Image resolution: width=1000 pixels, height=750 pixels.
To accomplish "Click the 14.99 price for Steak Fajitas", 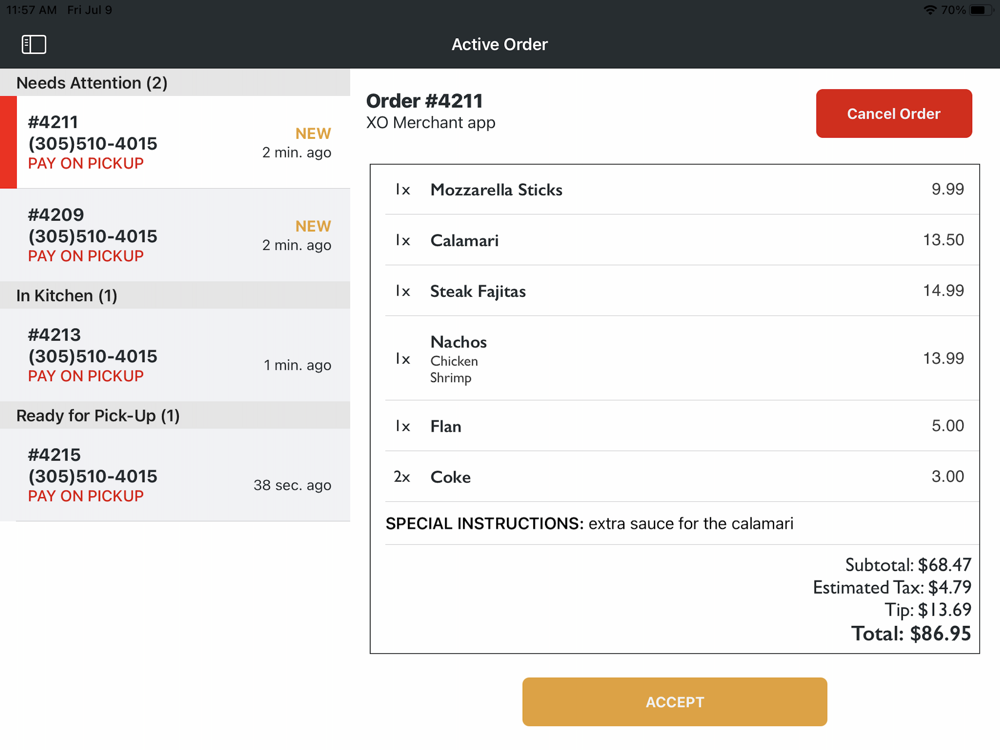I will click(943, 290).
